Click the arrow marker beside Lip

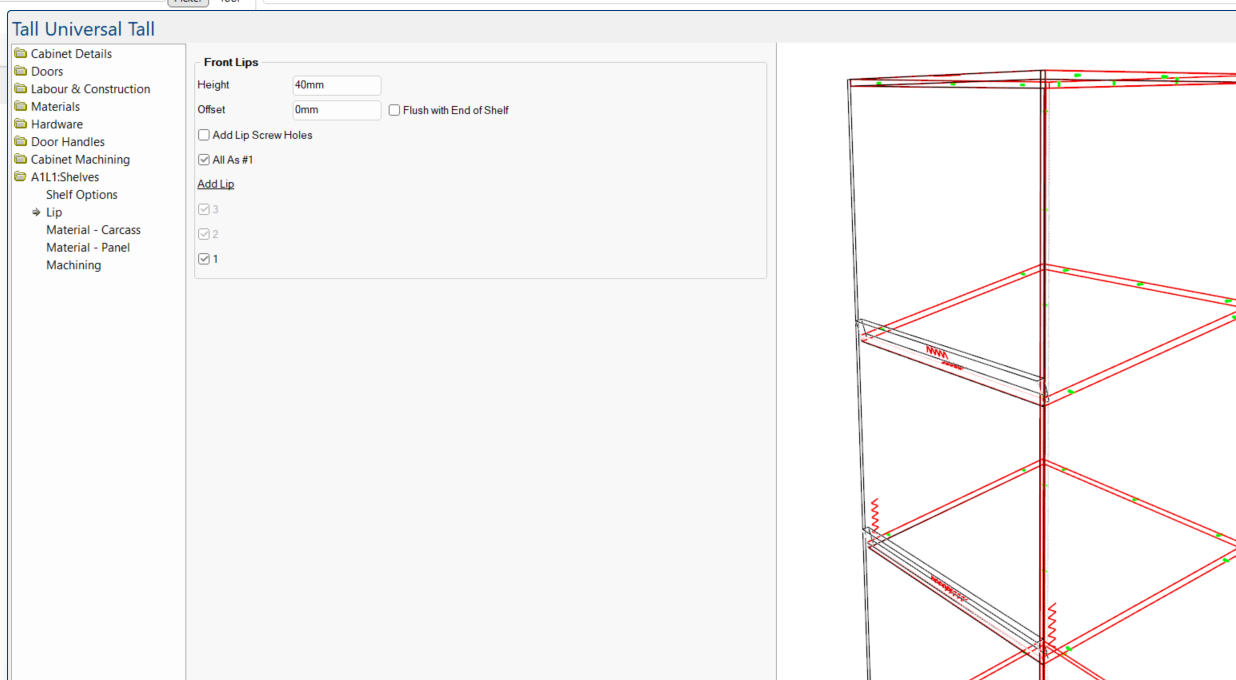[x=36, y=212]
